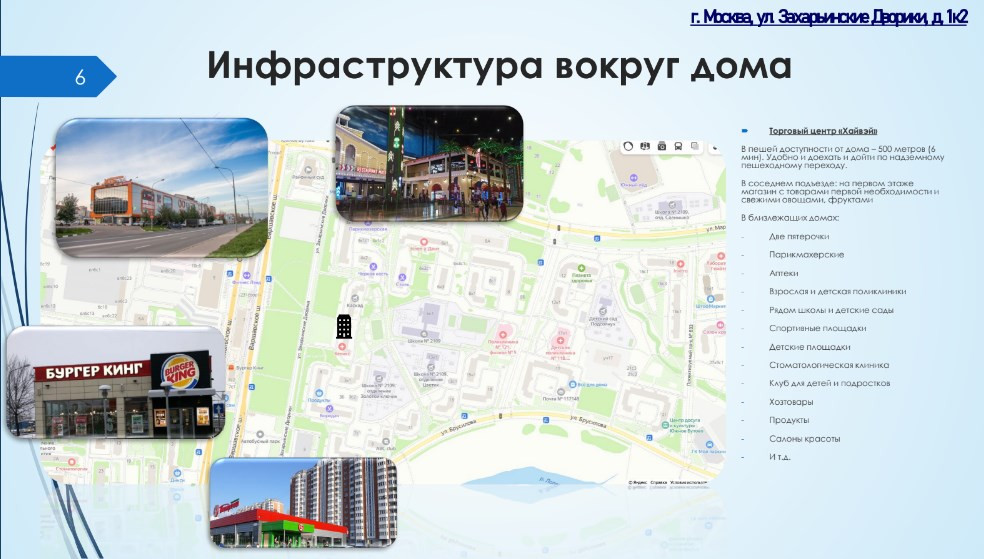Show public transport with the bus icon
The height and width of the screenshot is (559, 984).
click(x=678, y=146)
